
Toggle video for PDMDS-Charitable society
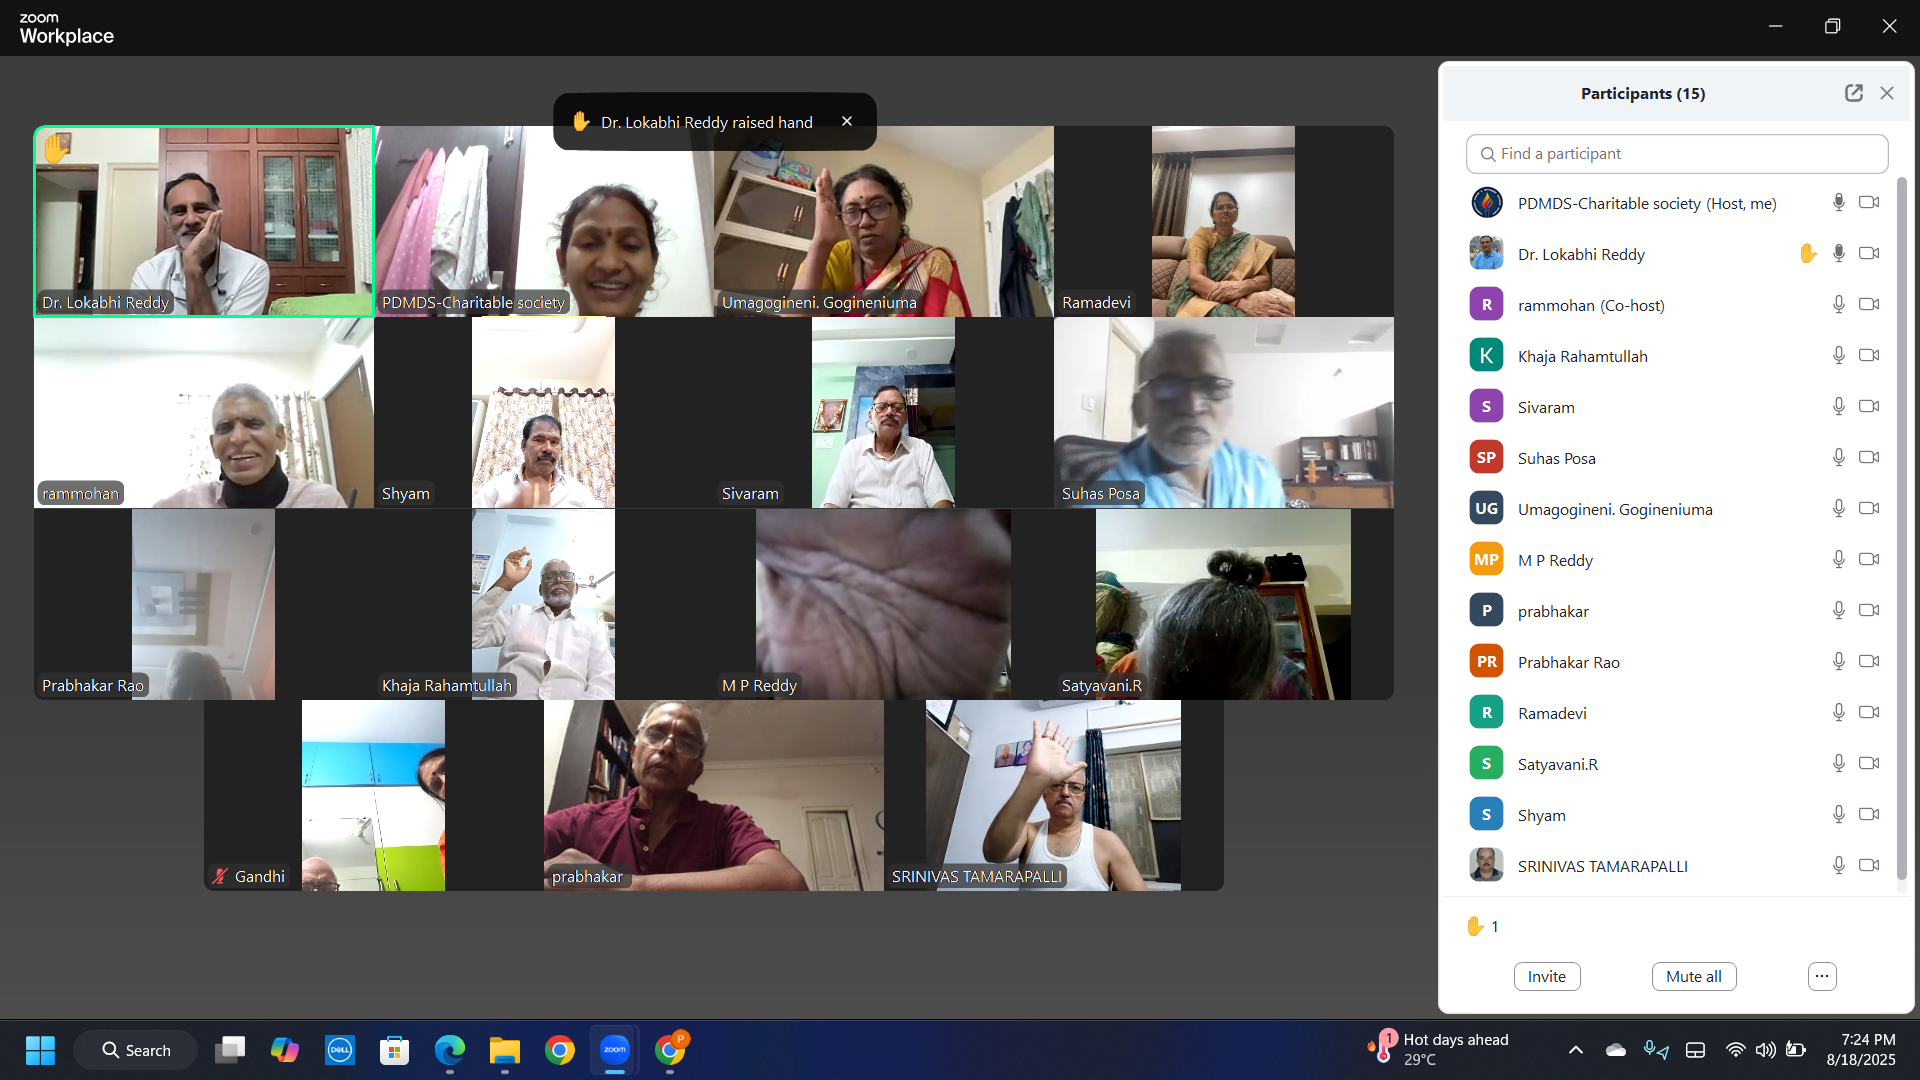pyautogui.click(x=1869, y=203)
